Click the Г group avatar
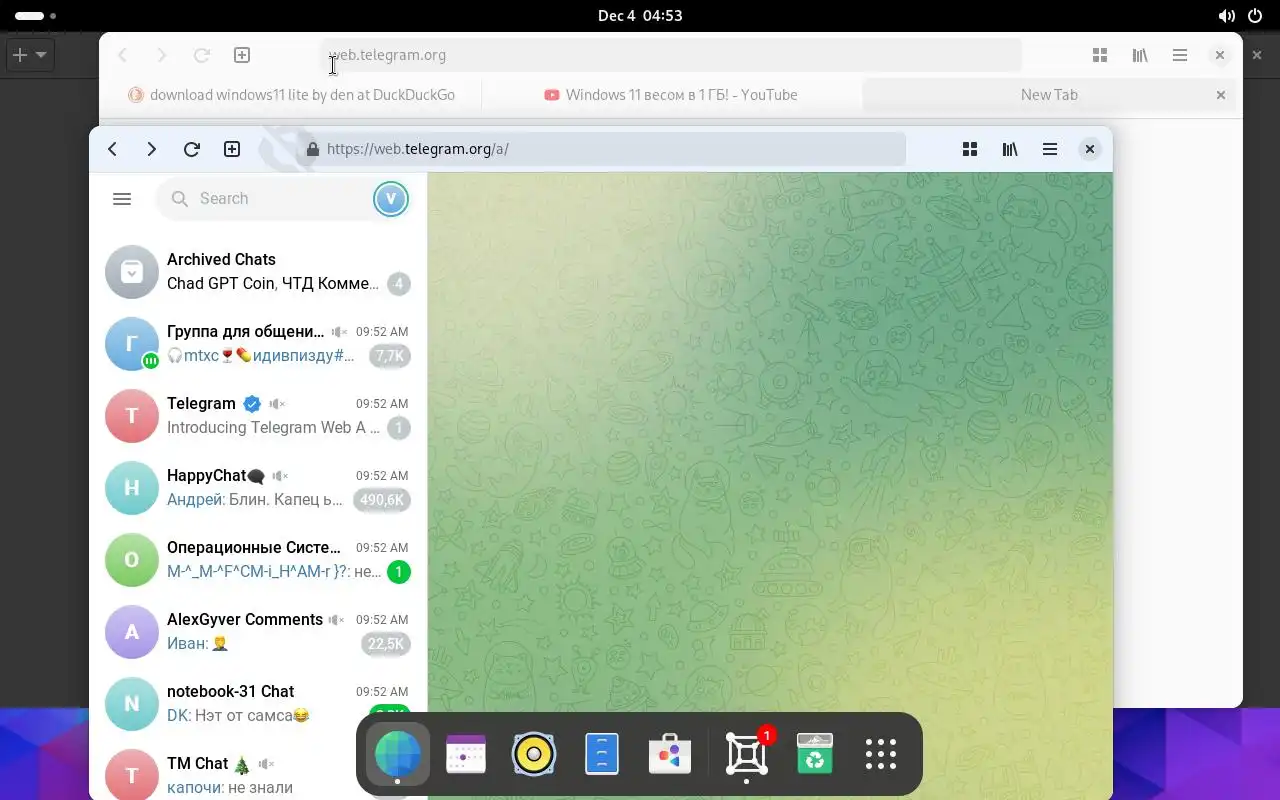The width and height of the screenshot is (1280, 800). (132, 344)
